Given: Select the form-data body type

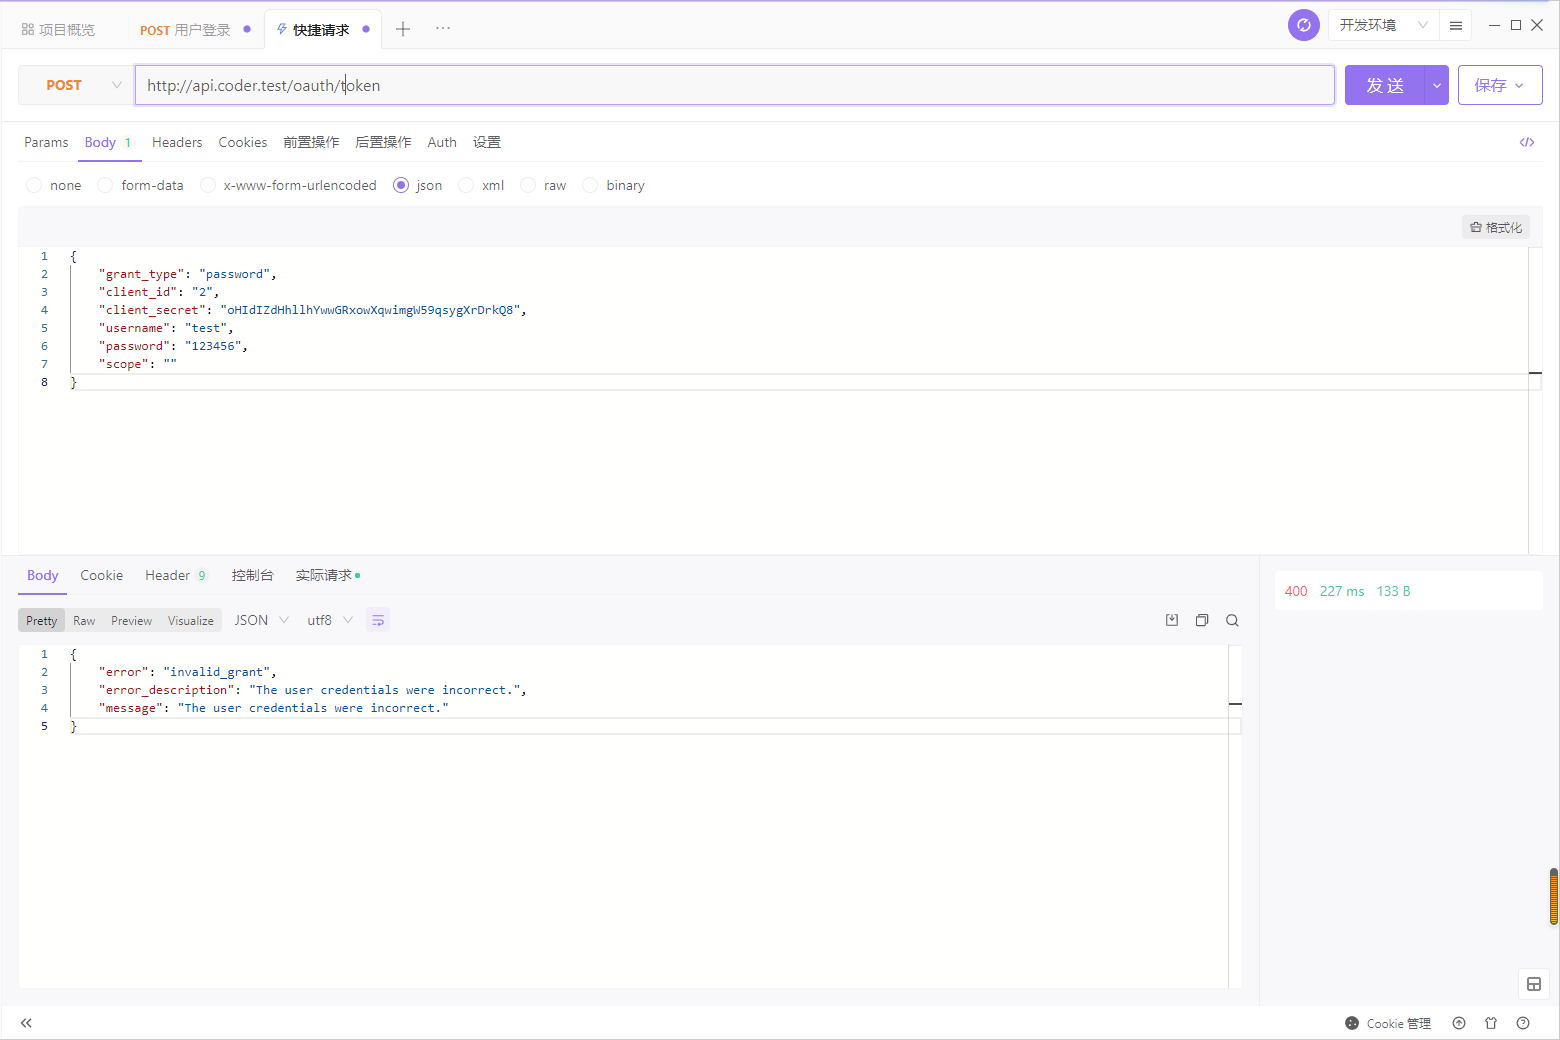Looking at the screenshot, I should 105,185.
